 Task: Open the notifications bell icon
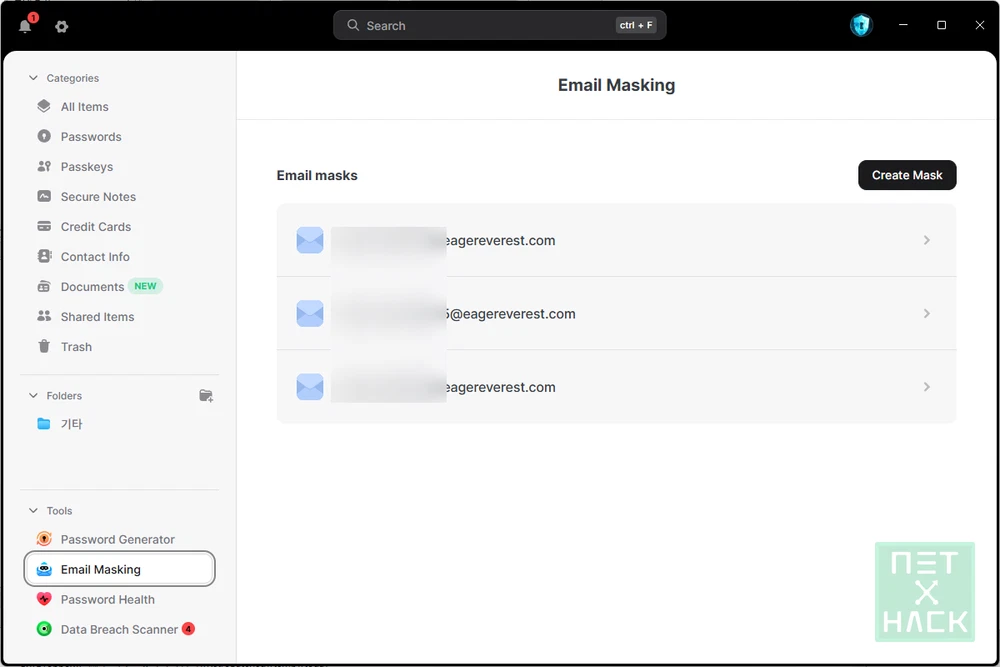(26, 26)
